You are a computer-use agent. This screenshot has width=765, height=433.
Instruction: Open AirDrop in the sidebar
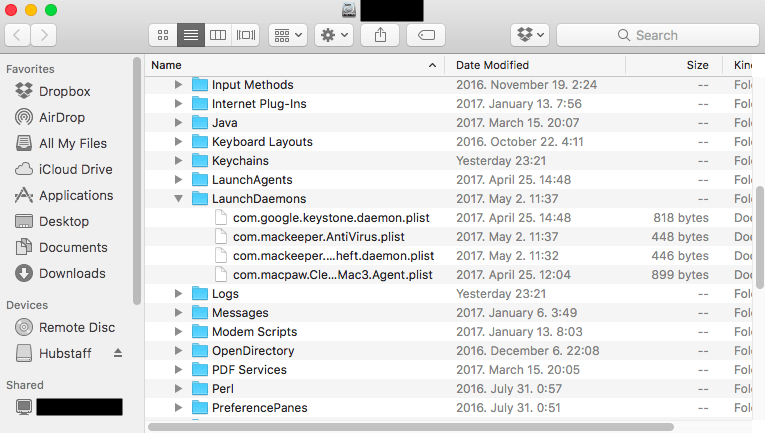tap(50, 118)
